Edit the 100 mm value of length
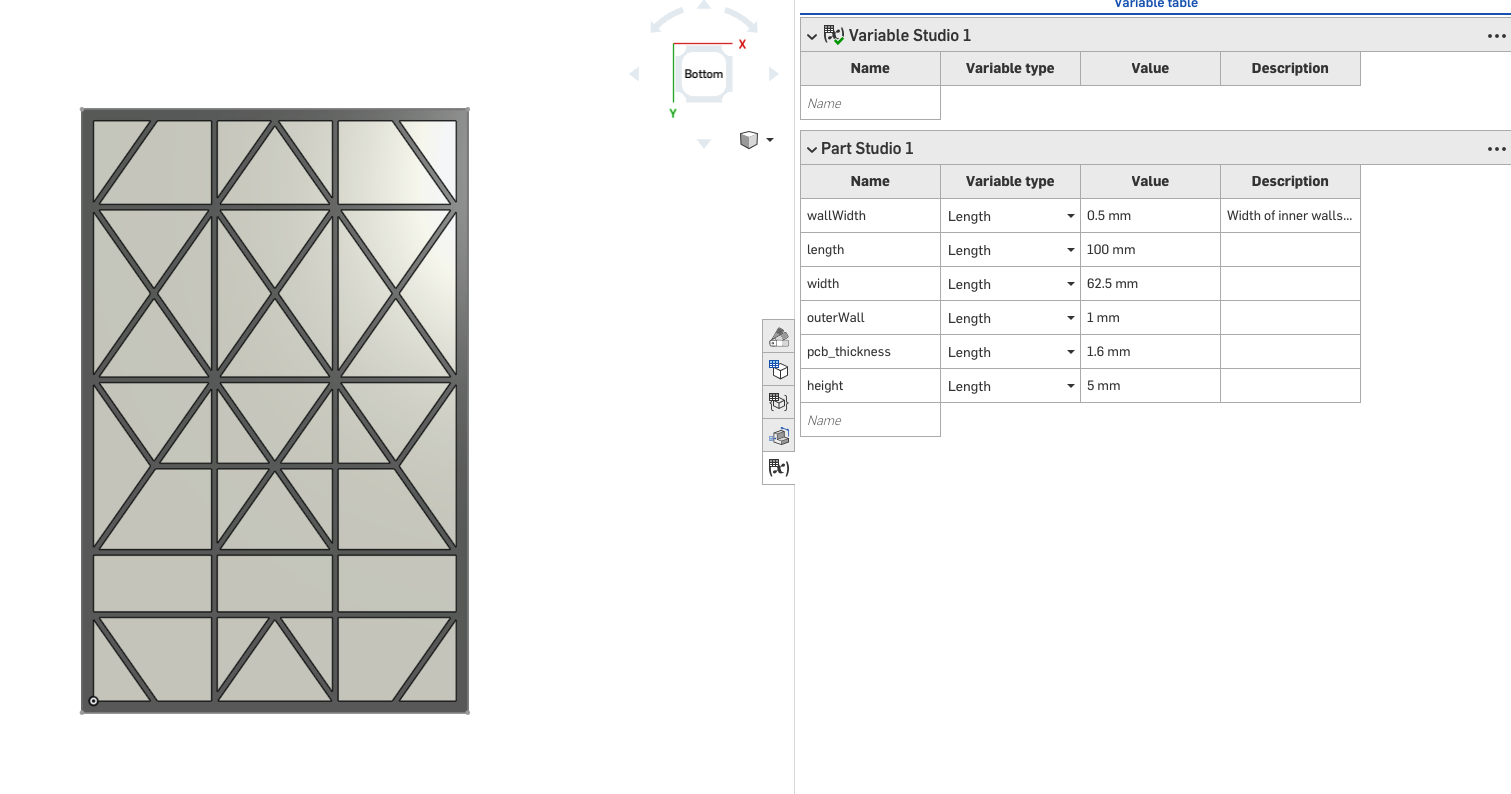 coord(1150,250)
